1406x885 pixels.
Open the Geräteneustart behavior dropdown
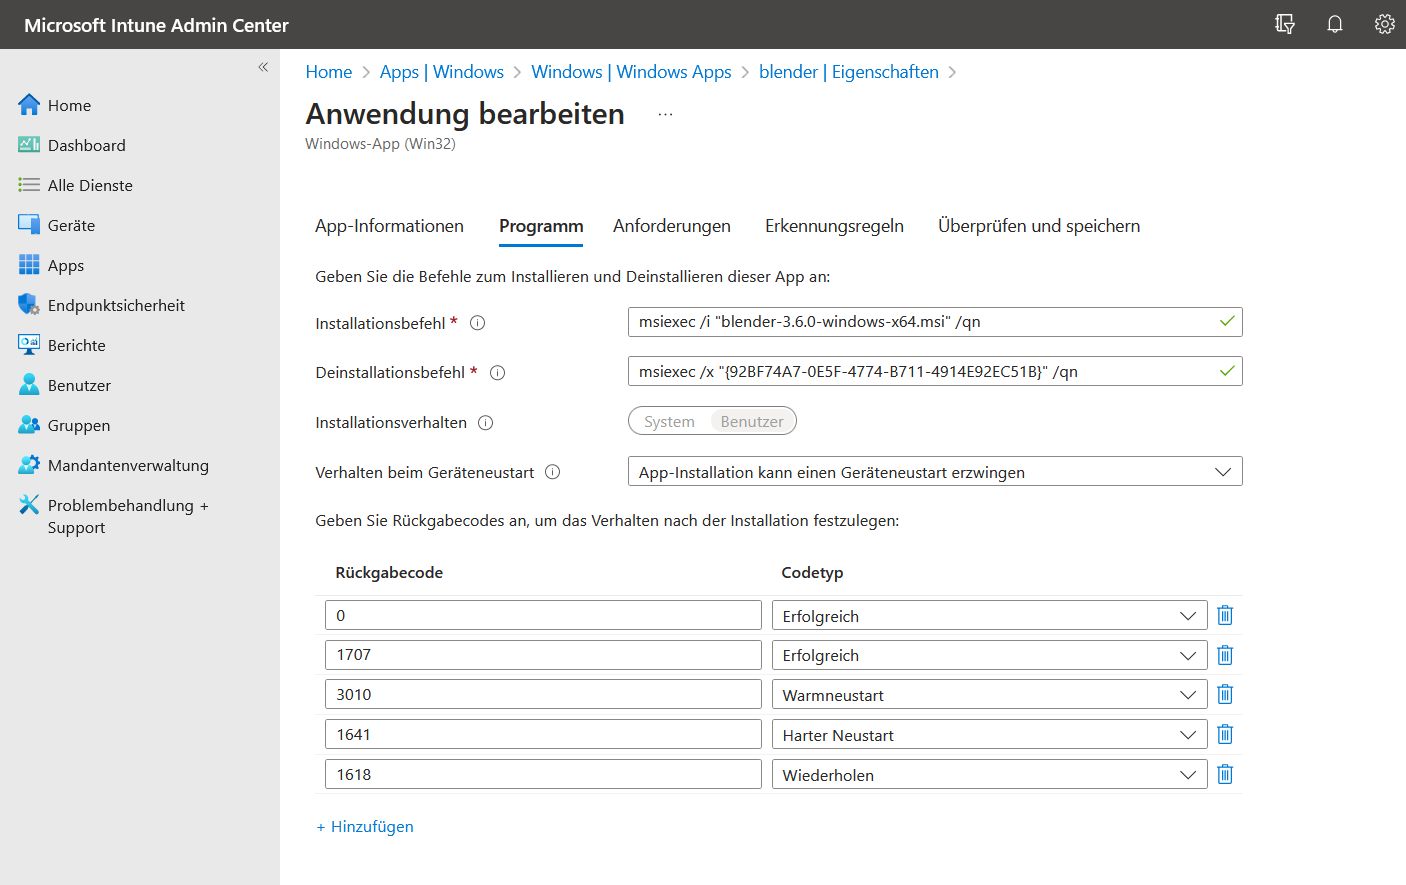[x=935, y=472]
